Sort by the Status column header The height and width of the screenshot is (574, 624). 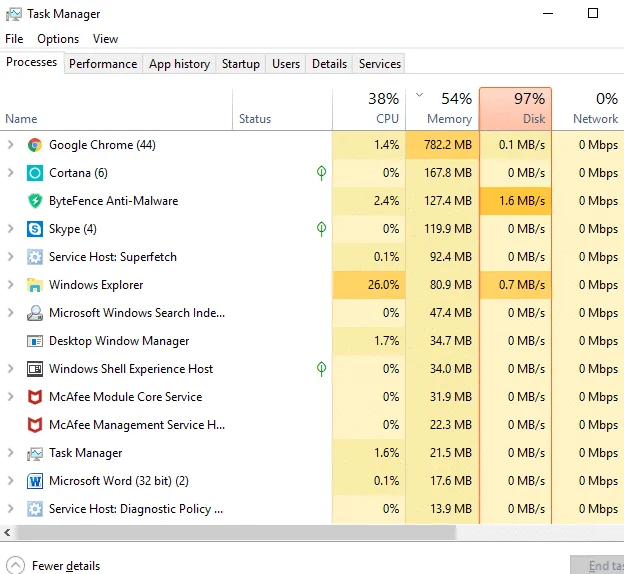point(282,109)
